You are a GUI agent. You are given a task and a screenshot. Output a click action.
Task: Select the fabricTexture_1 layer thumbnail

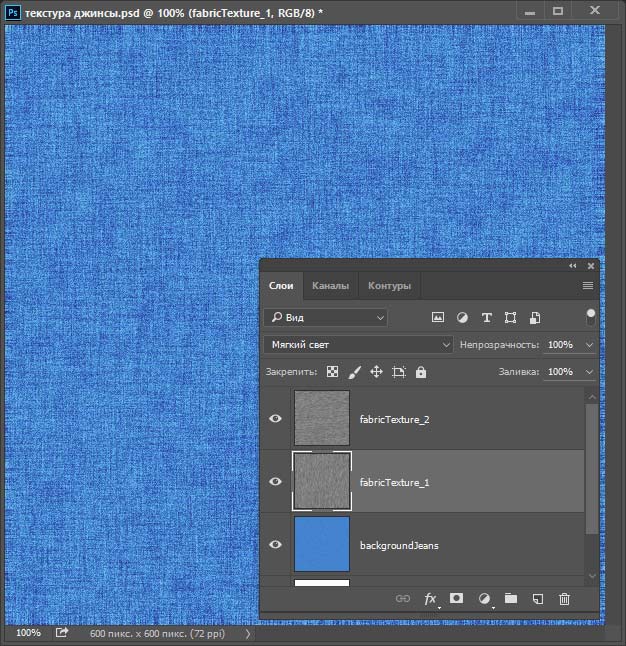(322, 481)
